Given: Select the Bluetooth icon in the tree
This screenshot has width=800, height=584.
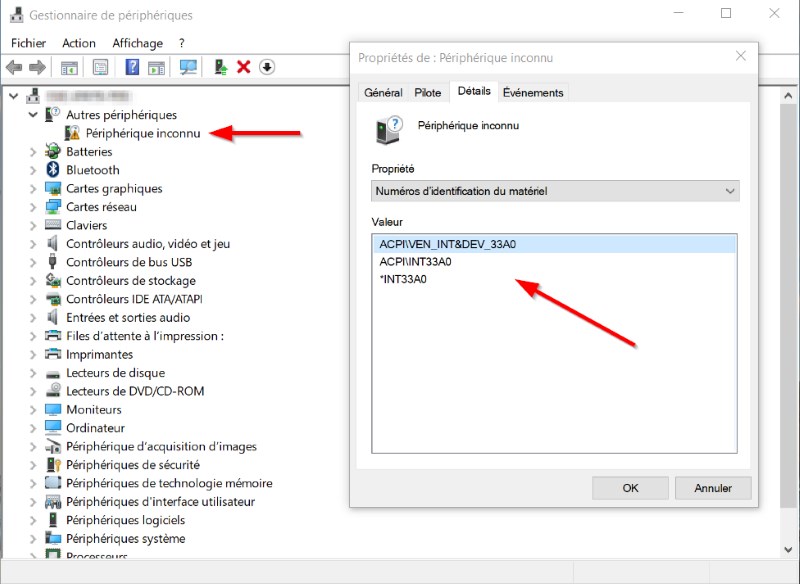Looking at the screenshot, I should point(53,169).
